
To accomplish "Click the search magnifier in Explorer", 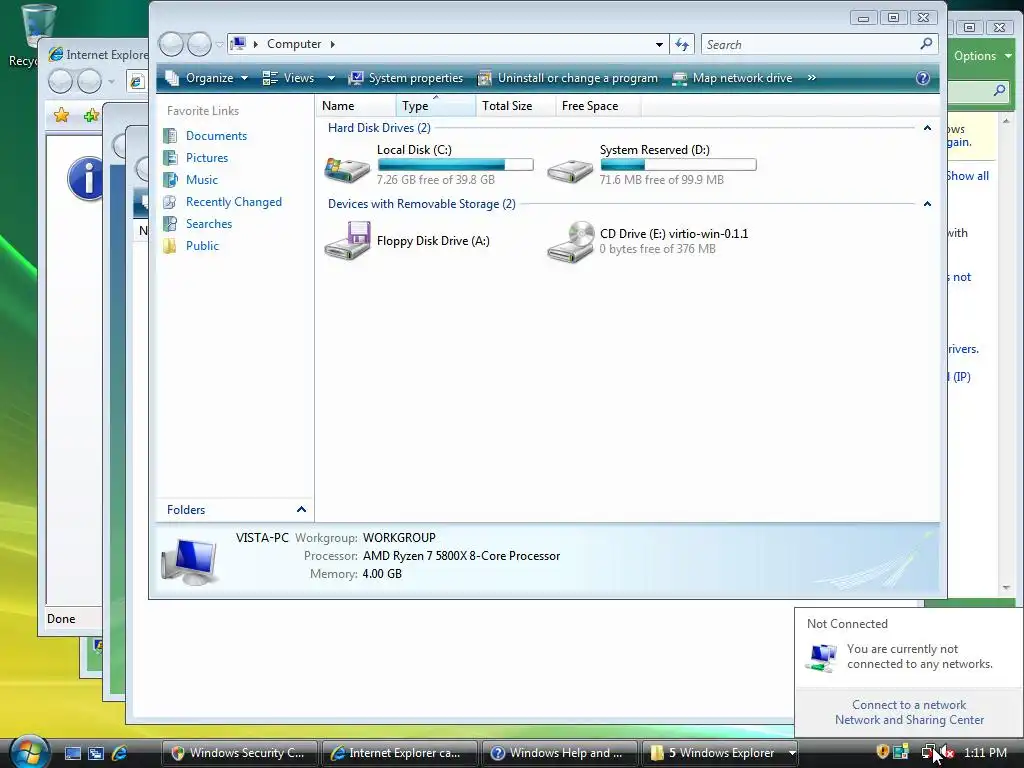I will click(926, 44).
